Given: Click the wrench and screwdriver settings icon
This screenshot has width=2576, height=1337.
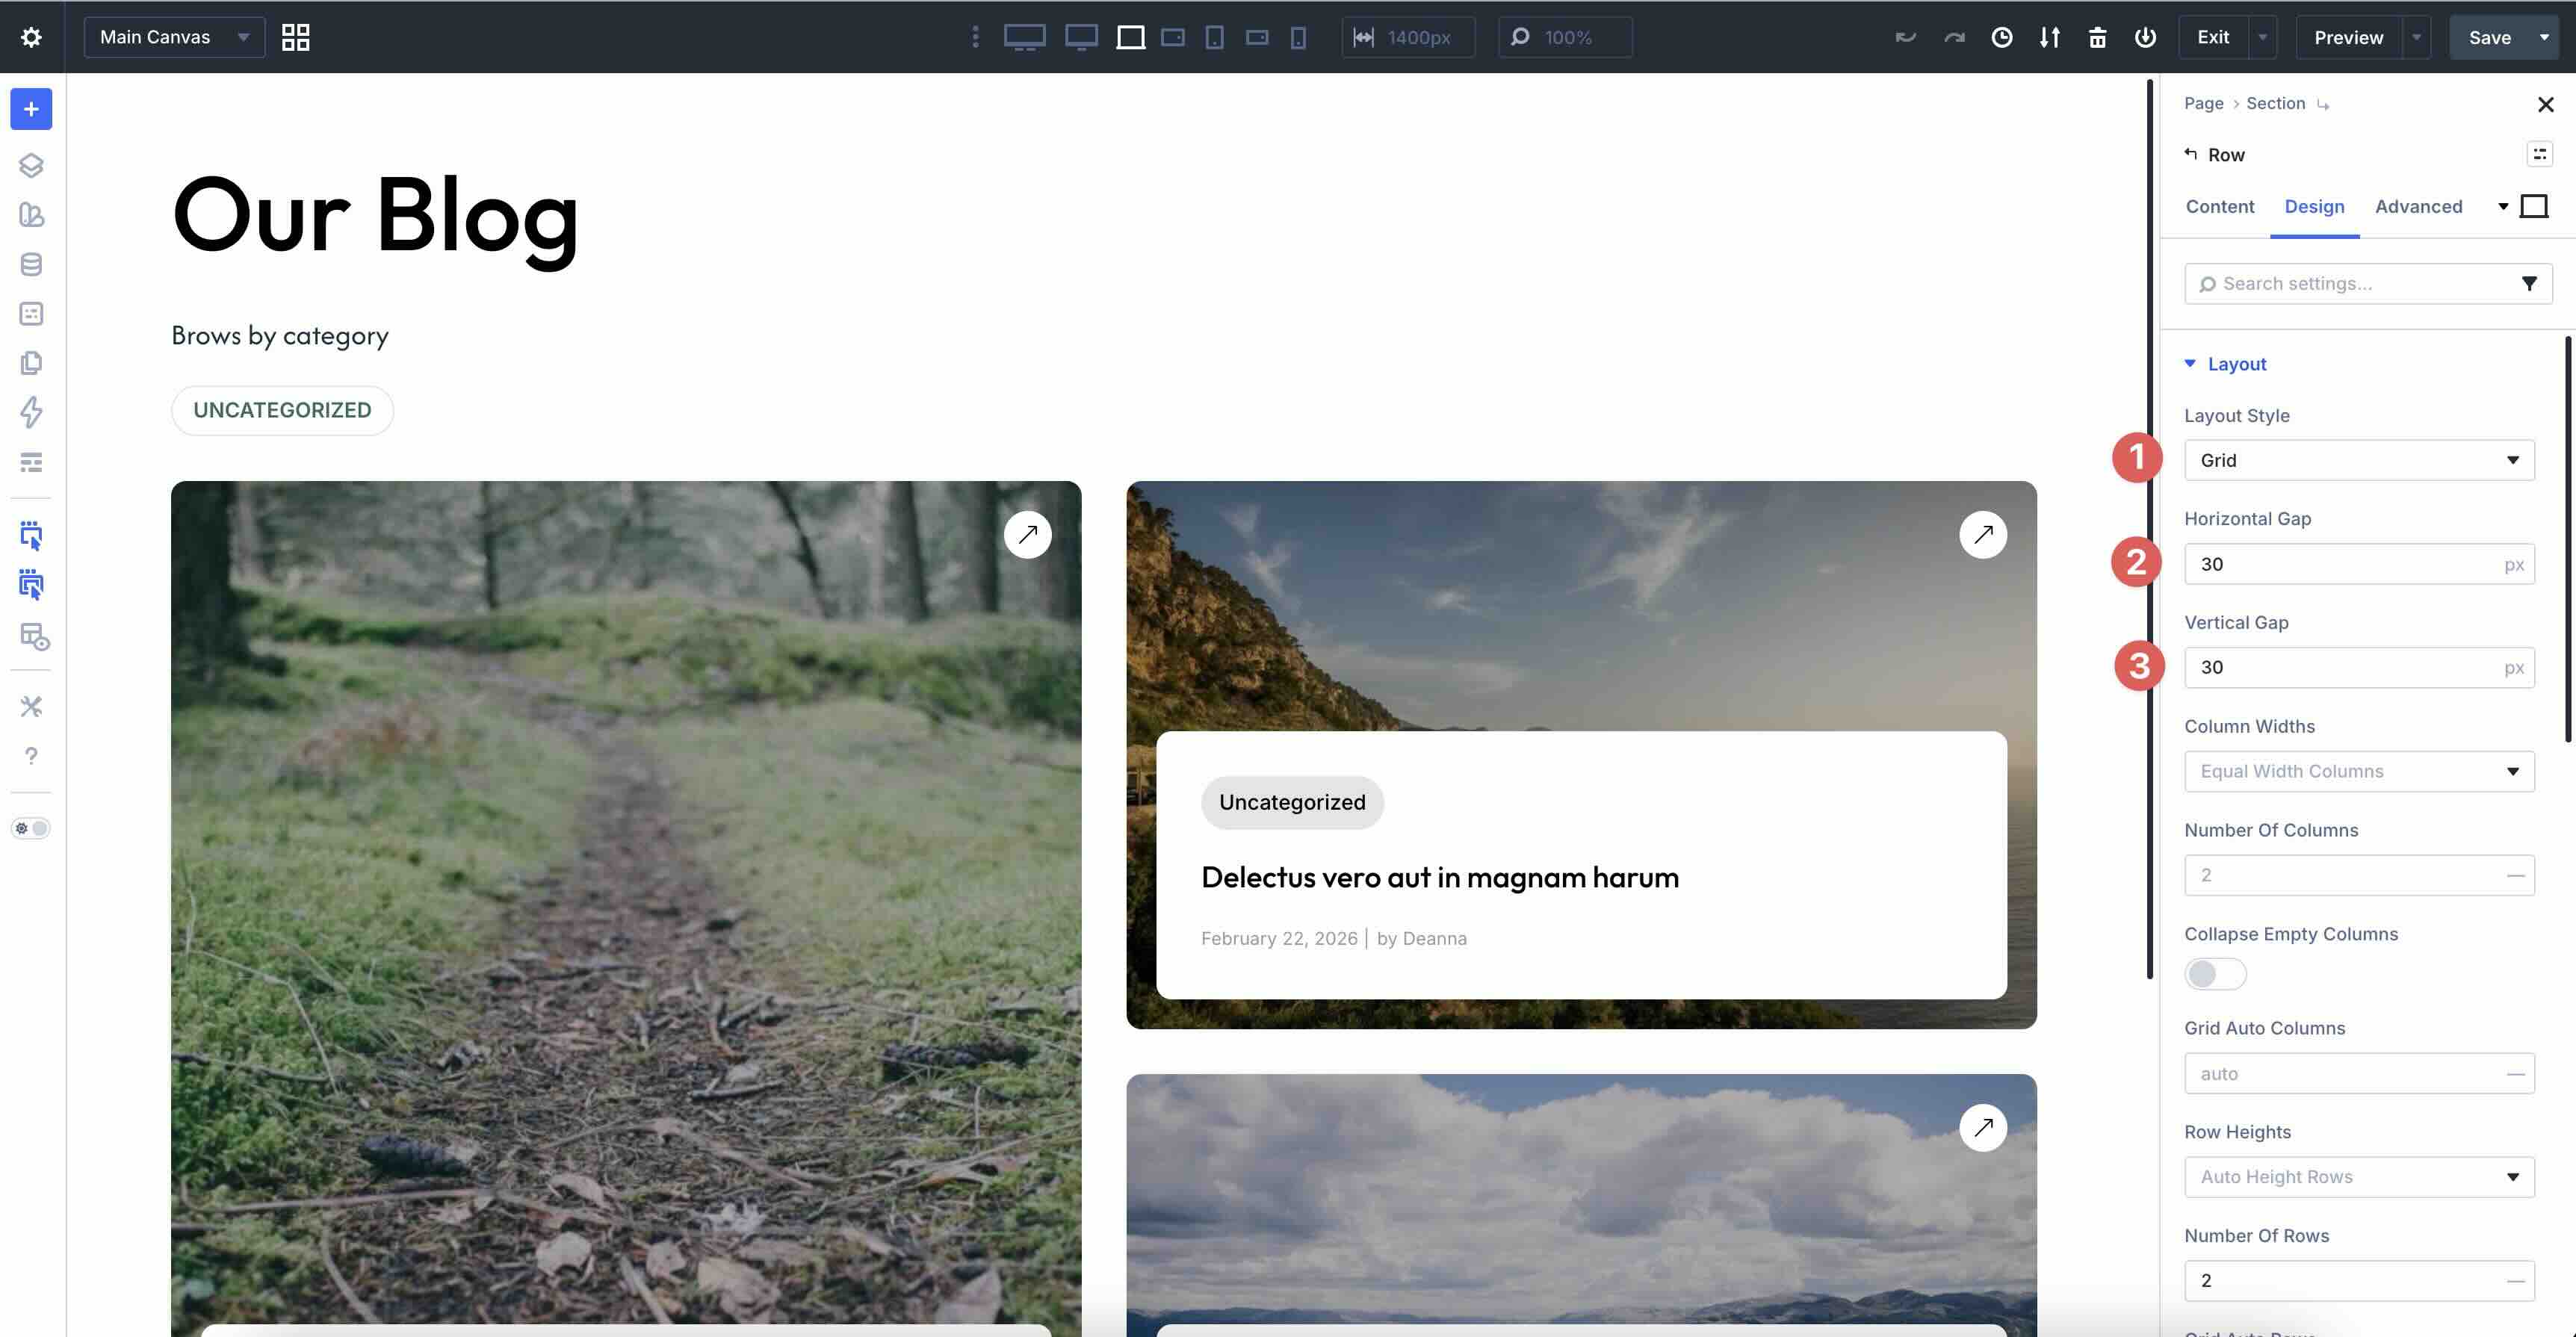Looking at the screenshot, I should (x=30, y=706).
